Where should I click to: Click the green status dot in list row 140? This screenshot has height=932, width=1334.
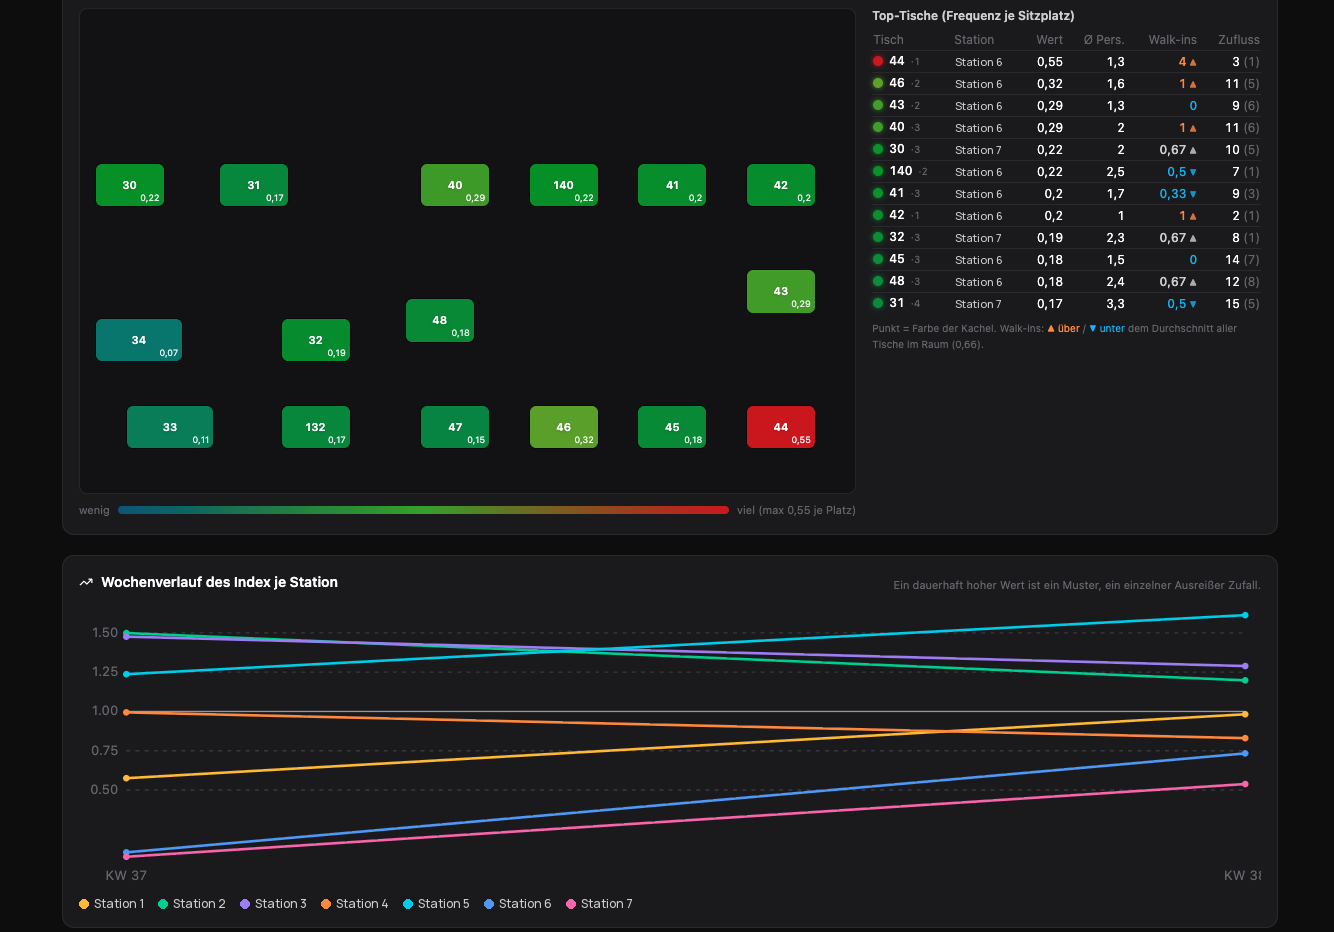[878, 171]
